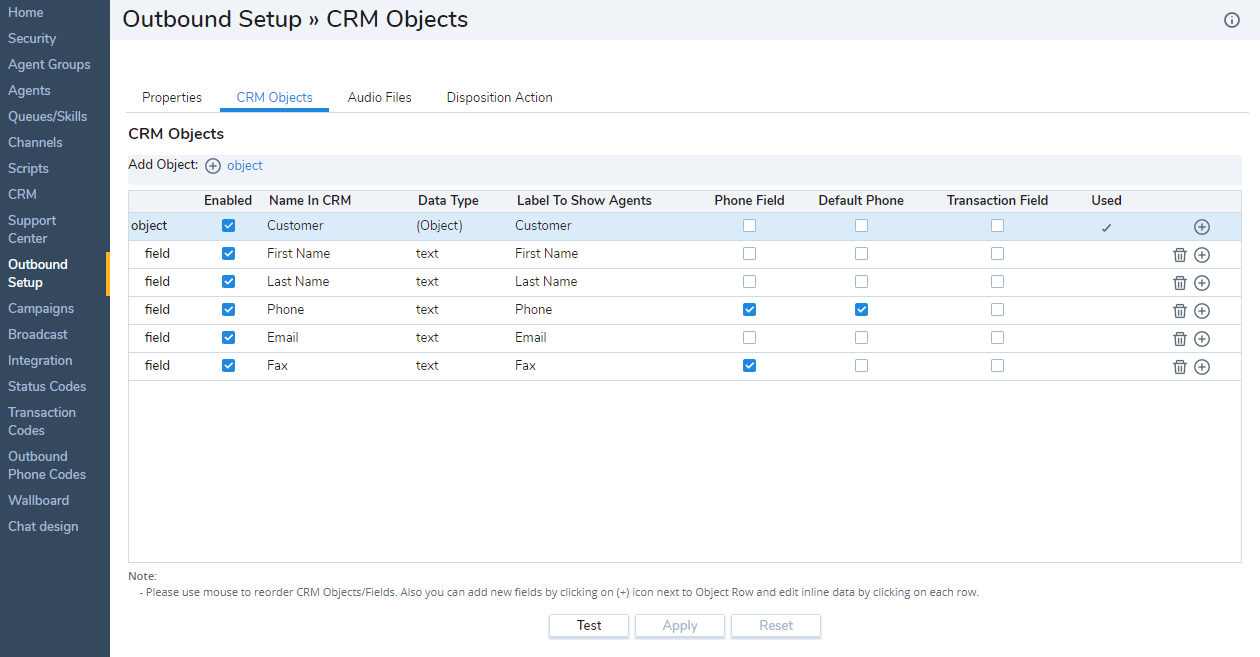Image resolution: width=1260 pixels, height=657 pixels.
Task: Click 'First Name' Label To Show Agents cell
Action: click(546, 254)
